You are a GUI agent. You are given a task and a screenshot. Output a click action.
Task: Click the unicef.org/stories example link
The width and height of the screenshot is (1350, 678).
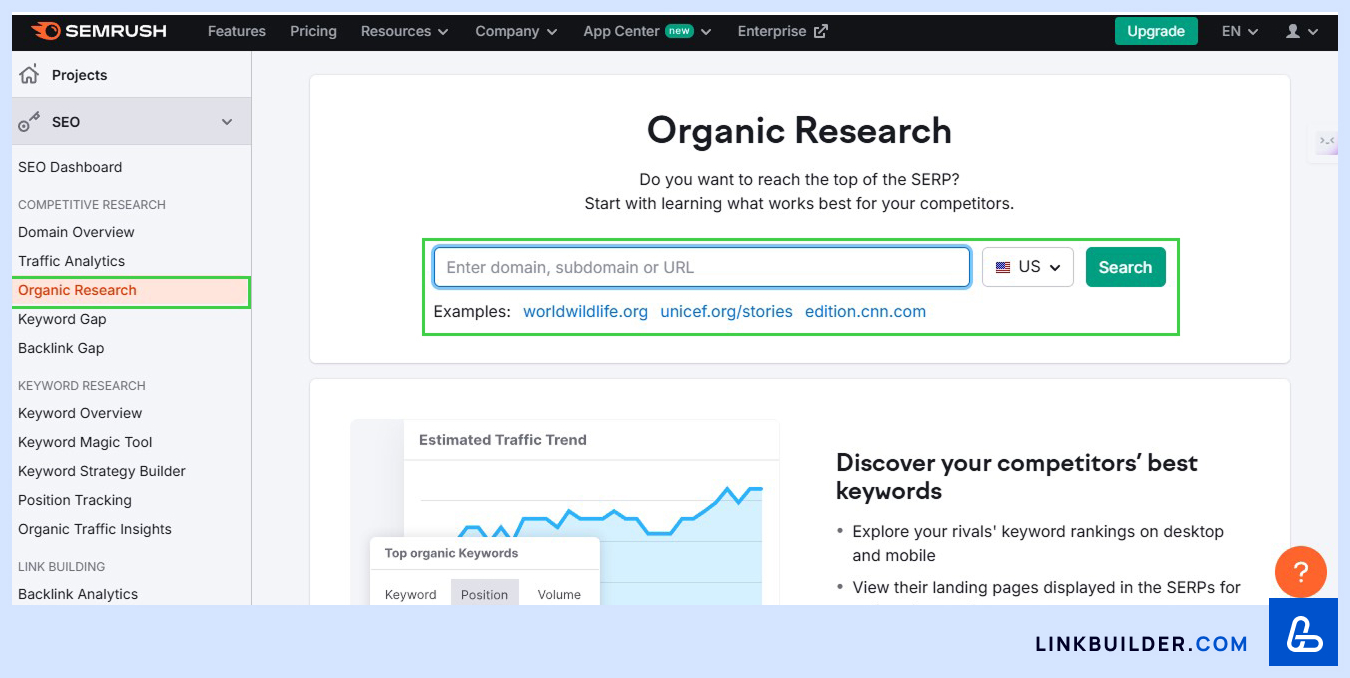click(726, 311)
